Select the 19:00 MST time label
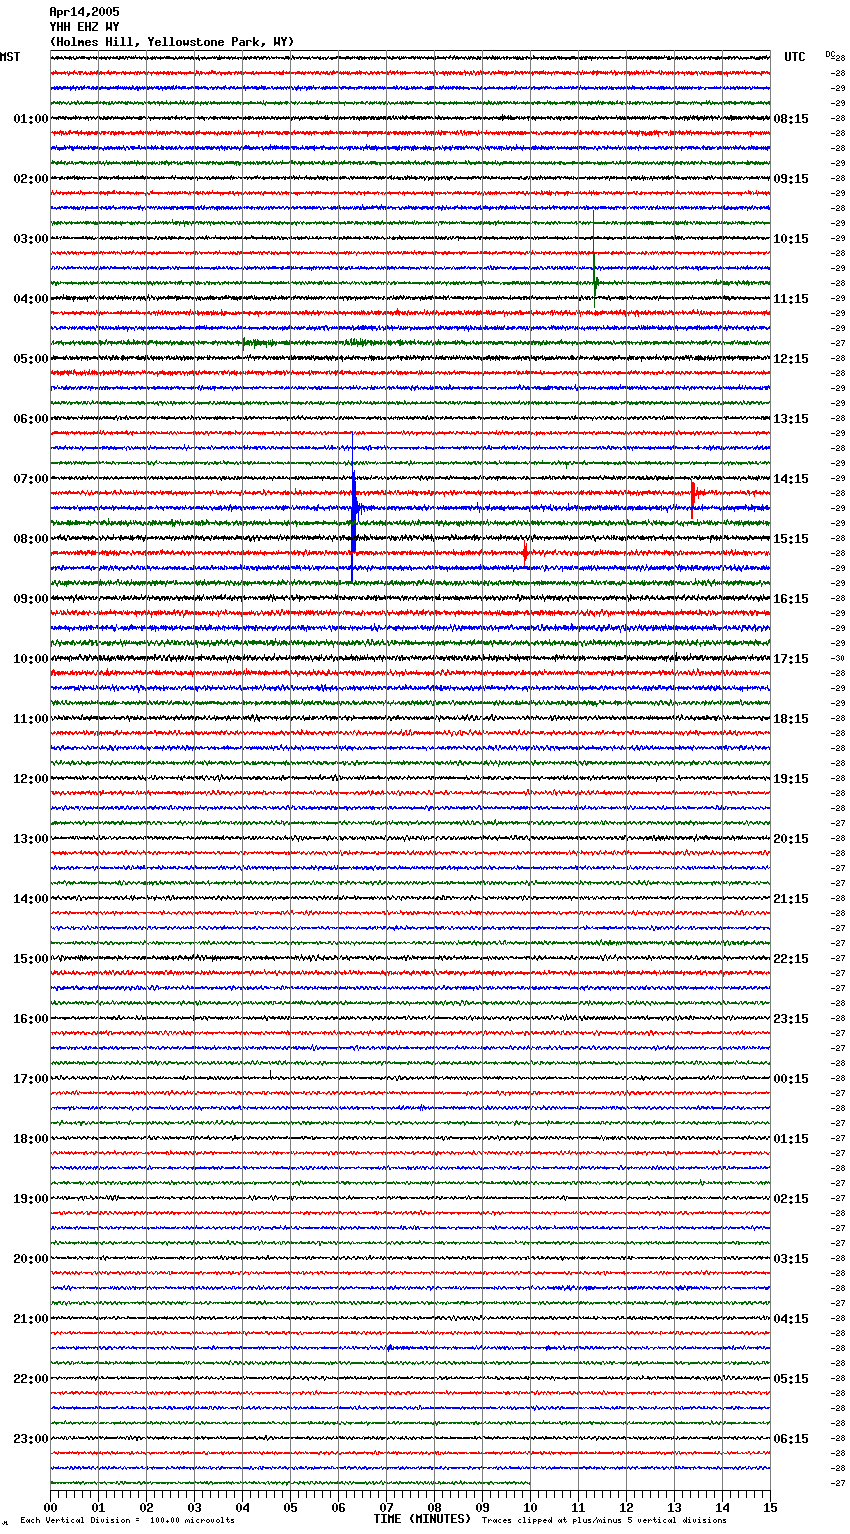The image size is (850, 1534). 31,1199
